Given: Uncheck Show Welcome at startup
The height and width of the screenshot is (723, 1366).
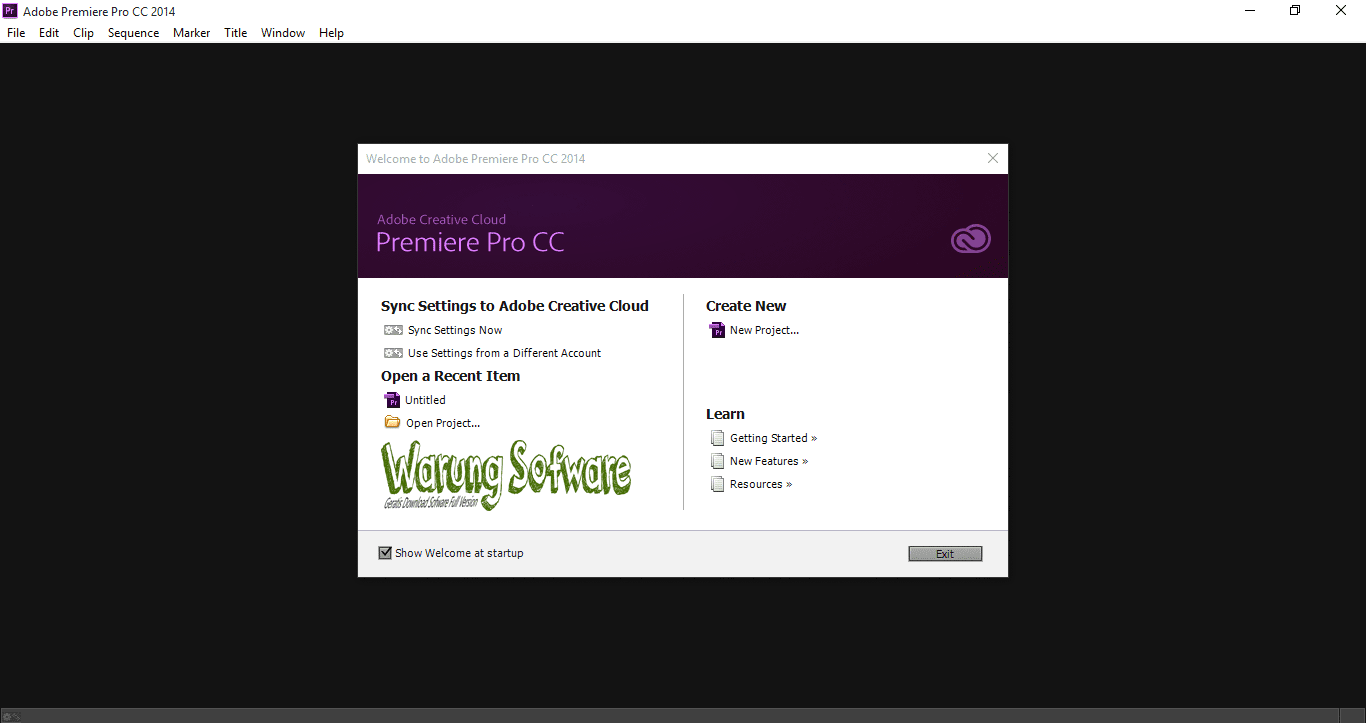Looking at the screenshot, I should (x=385, y=553).
